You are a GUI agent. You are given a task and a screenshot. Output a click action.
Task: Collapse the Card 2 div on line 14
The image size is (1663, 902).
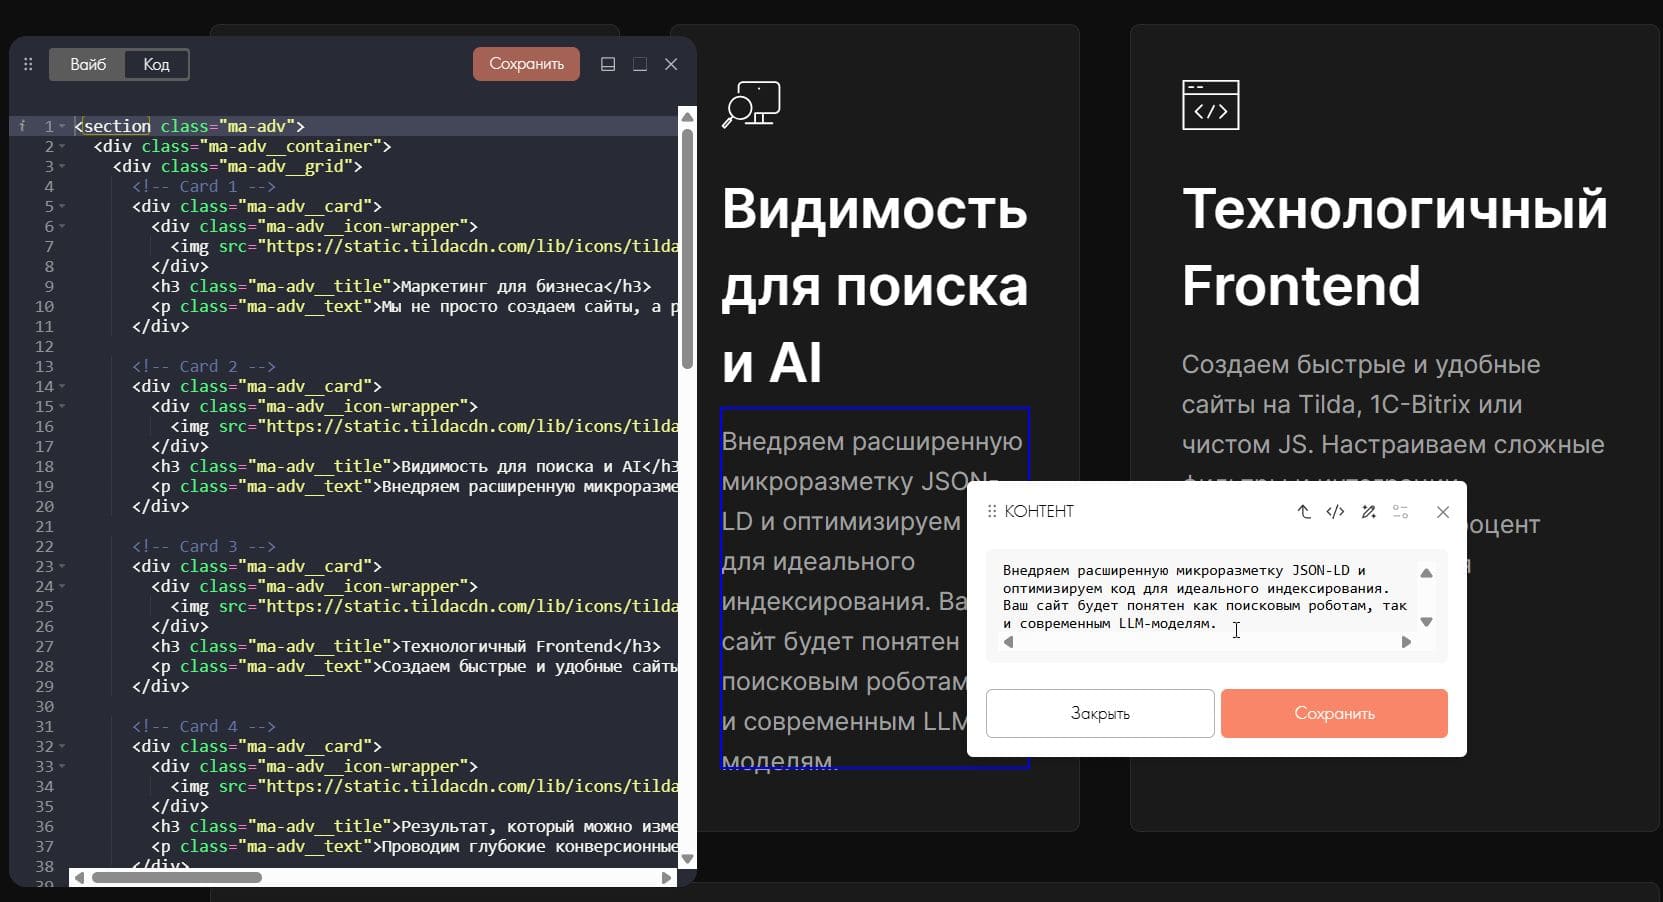[x=62, y=387]
